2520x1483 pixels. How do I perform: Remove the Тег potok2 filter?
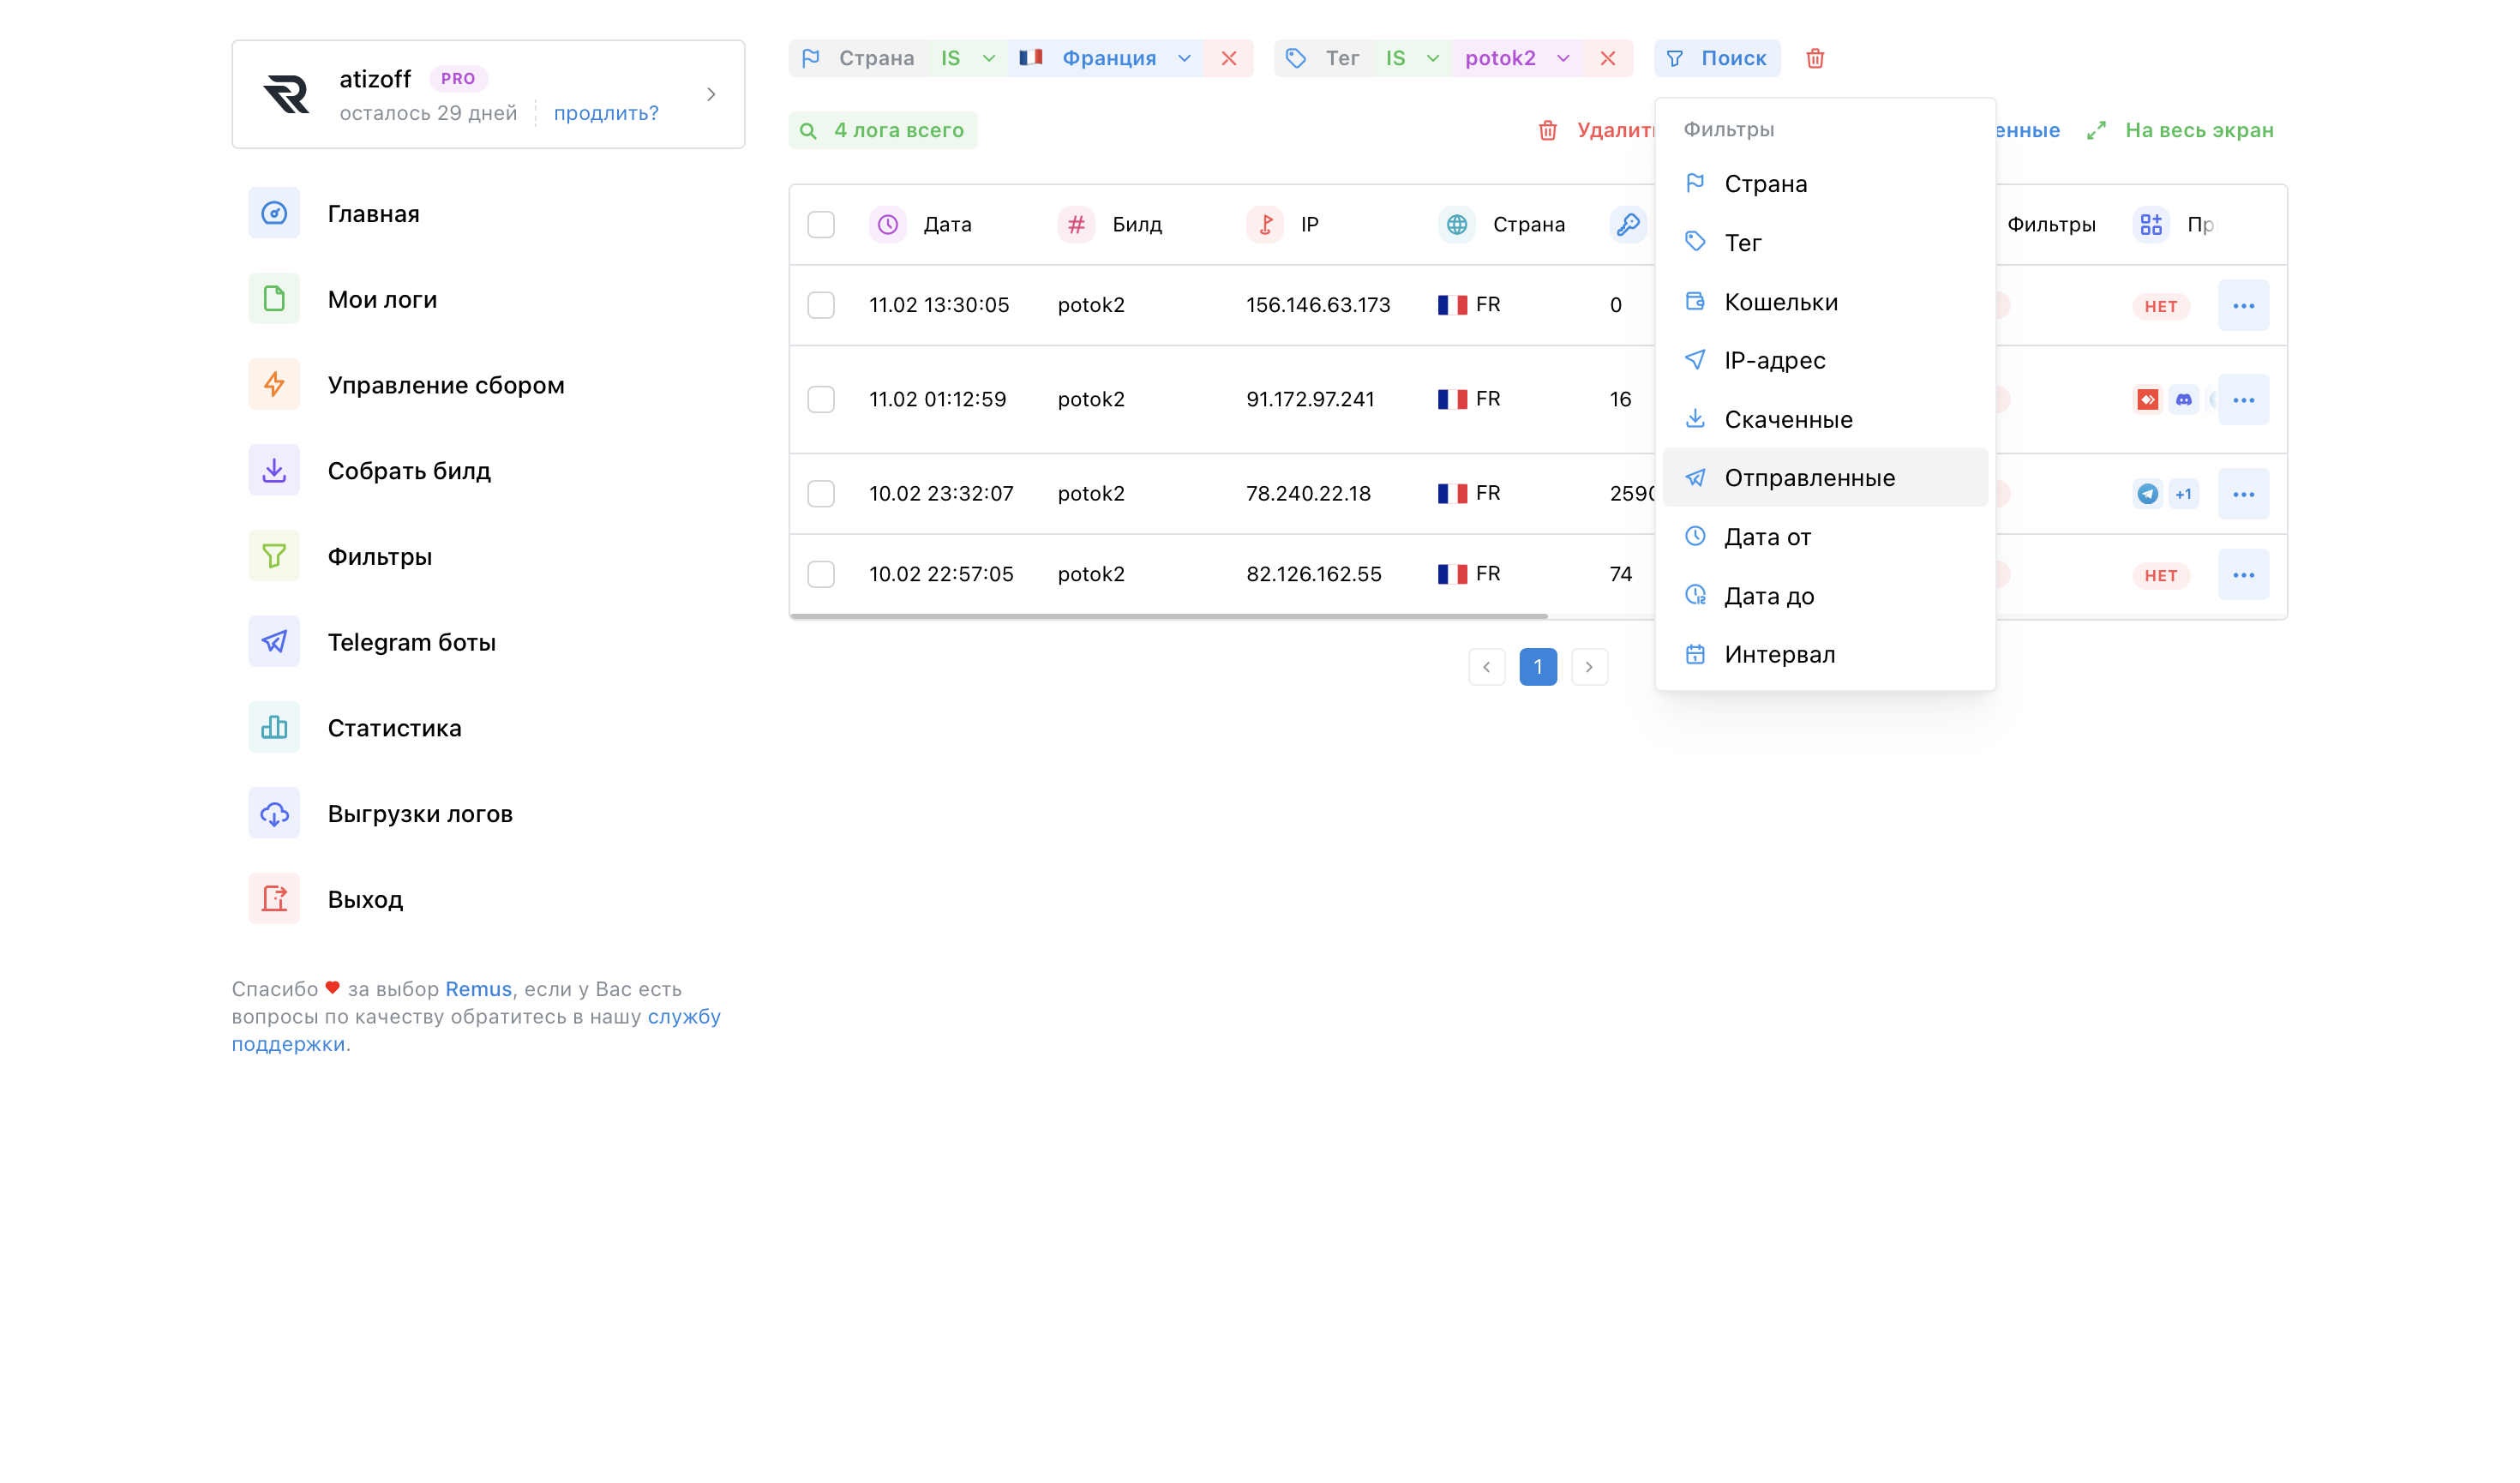1607,58
